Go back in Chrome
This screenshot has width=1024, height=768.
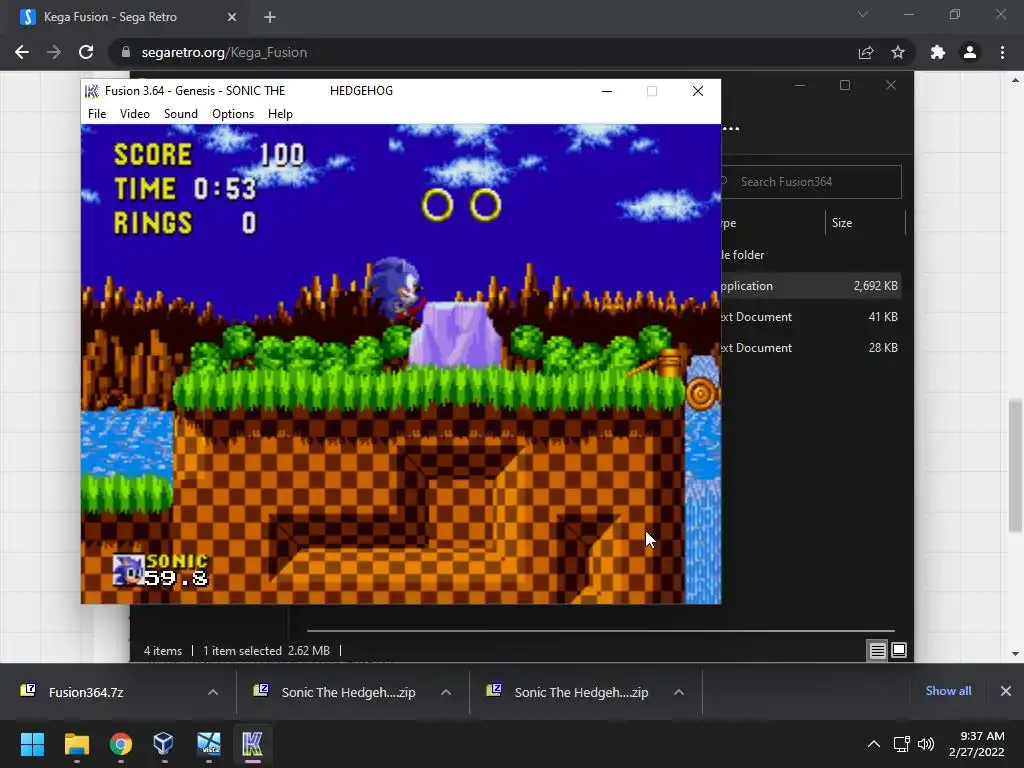pyautogui.click(x=22, y=52)
